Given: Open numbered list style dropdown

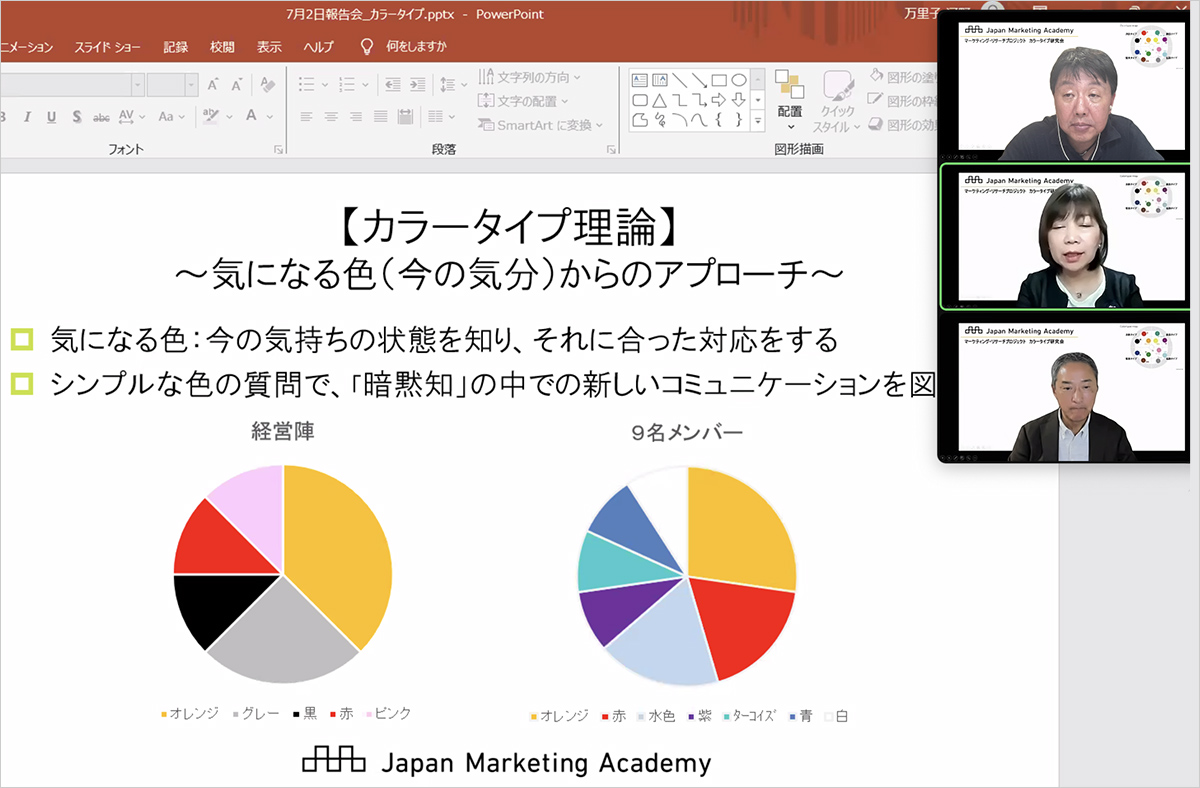Looking at the screenshot, I should click(x=365, y=85).
